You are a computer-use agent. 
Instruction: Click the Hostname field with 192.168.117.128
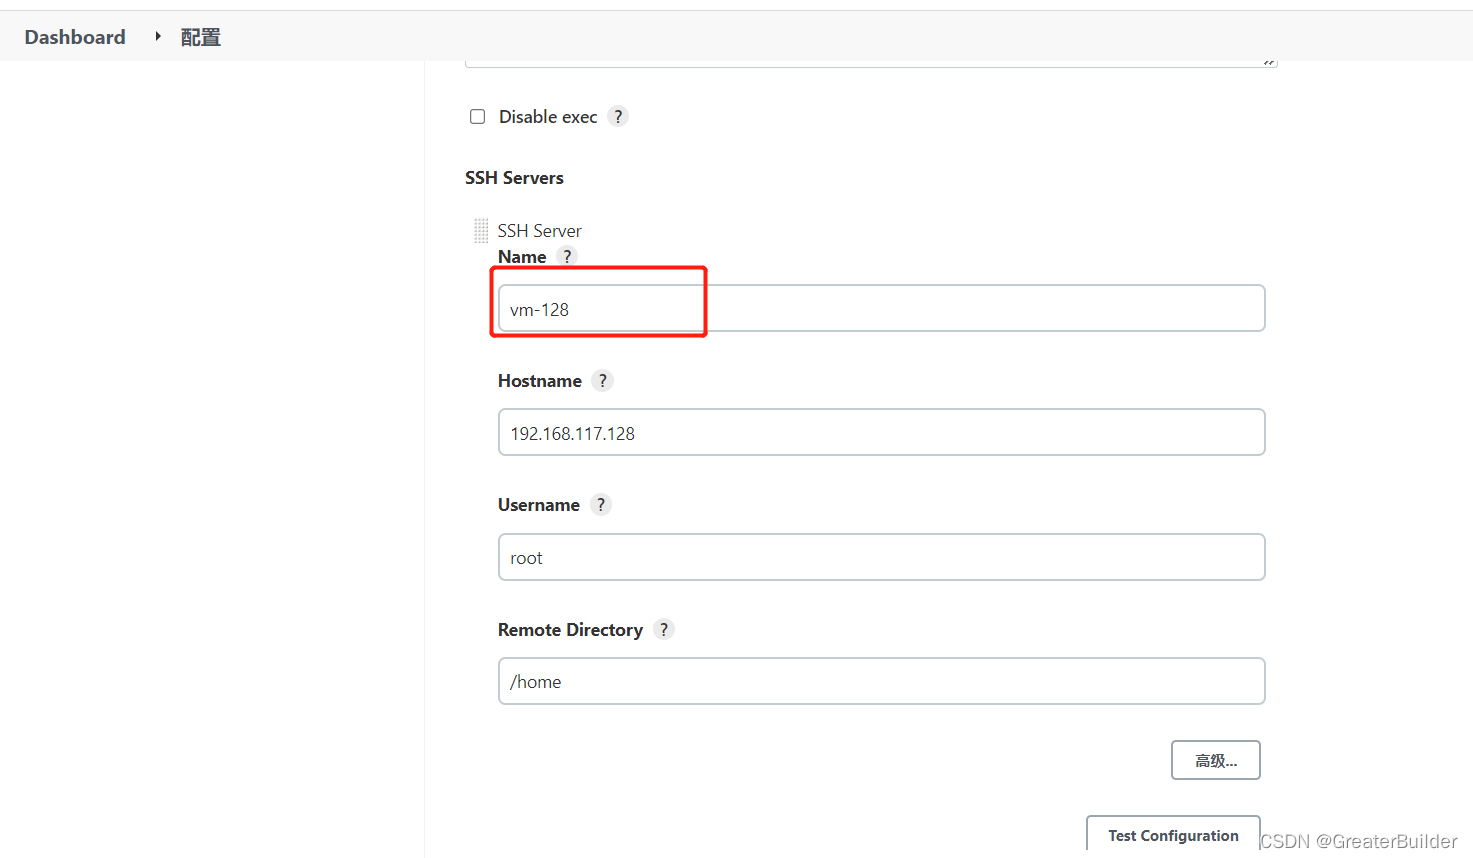(880, 433)
